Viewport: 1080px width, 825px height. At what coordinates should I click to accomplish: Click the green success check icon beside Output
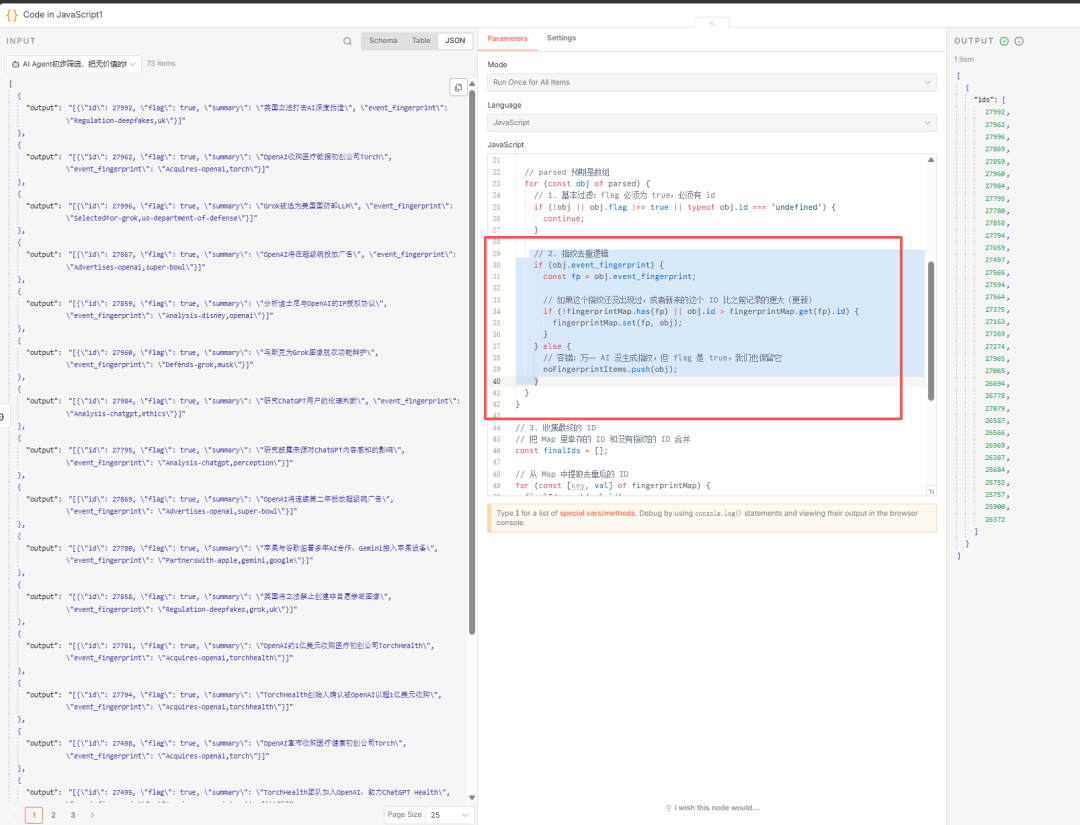1004,41
